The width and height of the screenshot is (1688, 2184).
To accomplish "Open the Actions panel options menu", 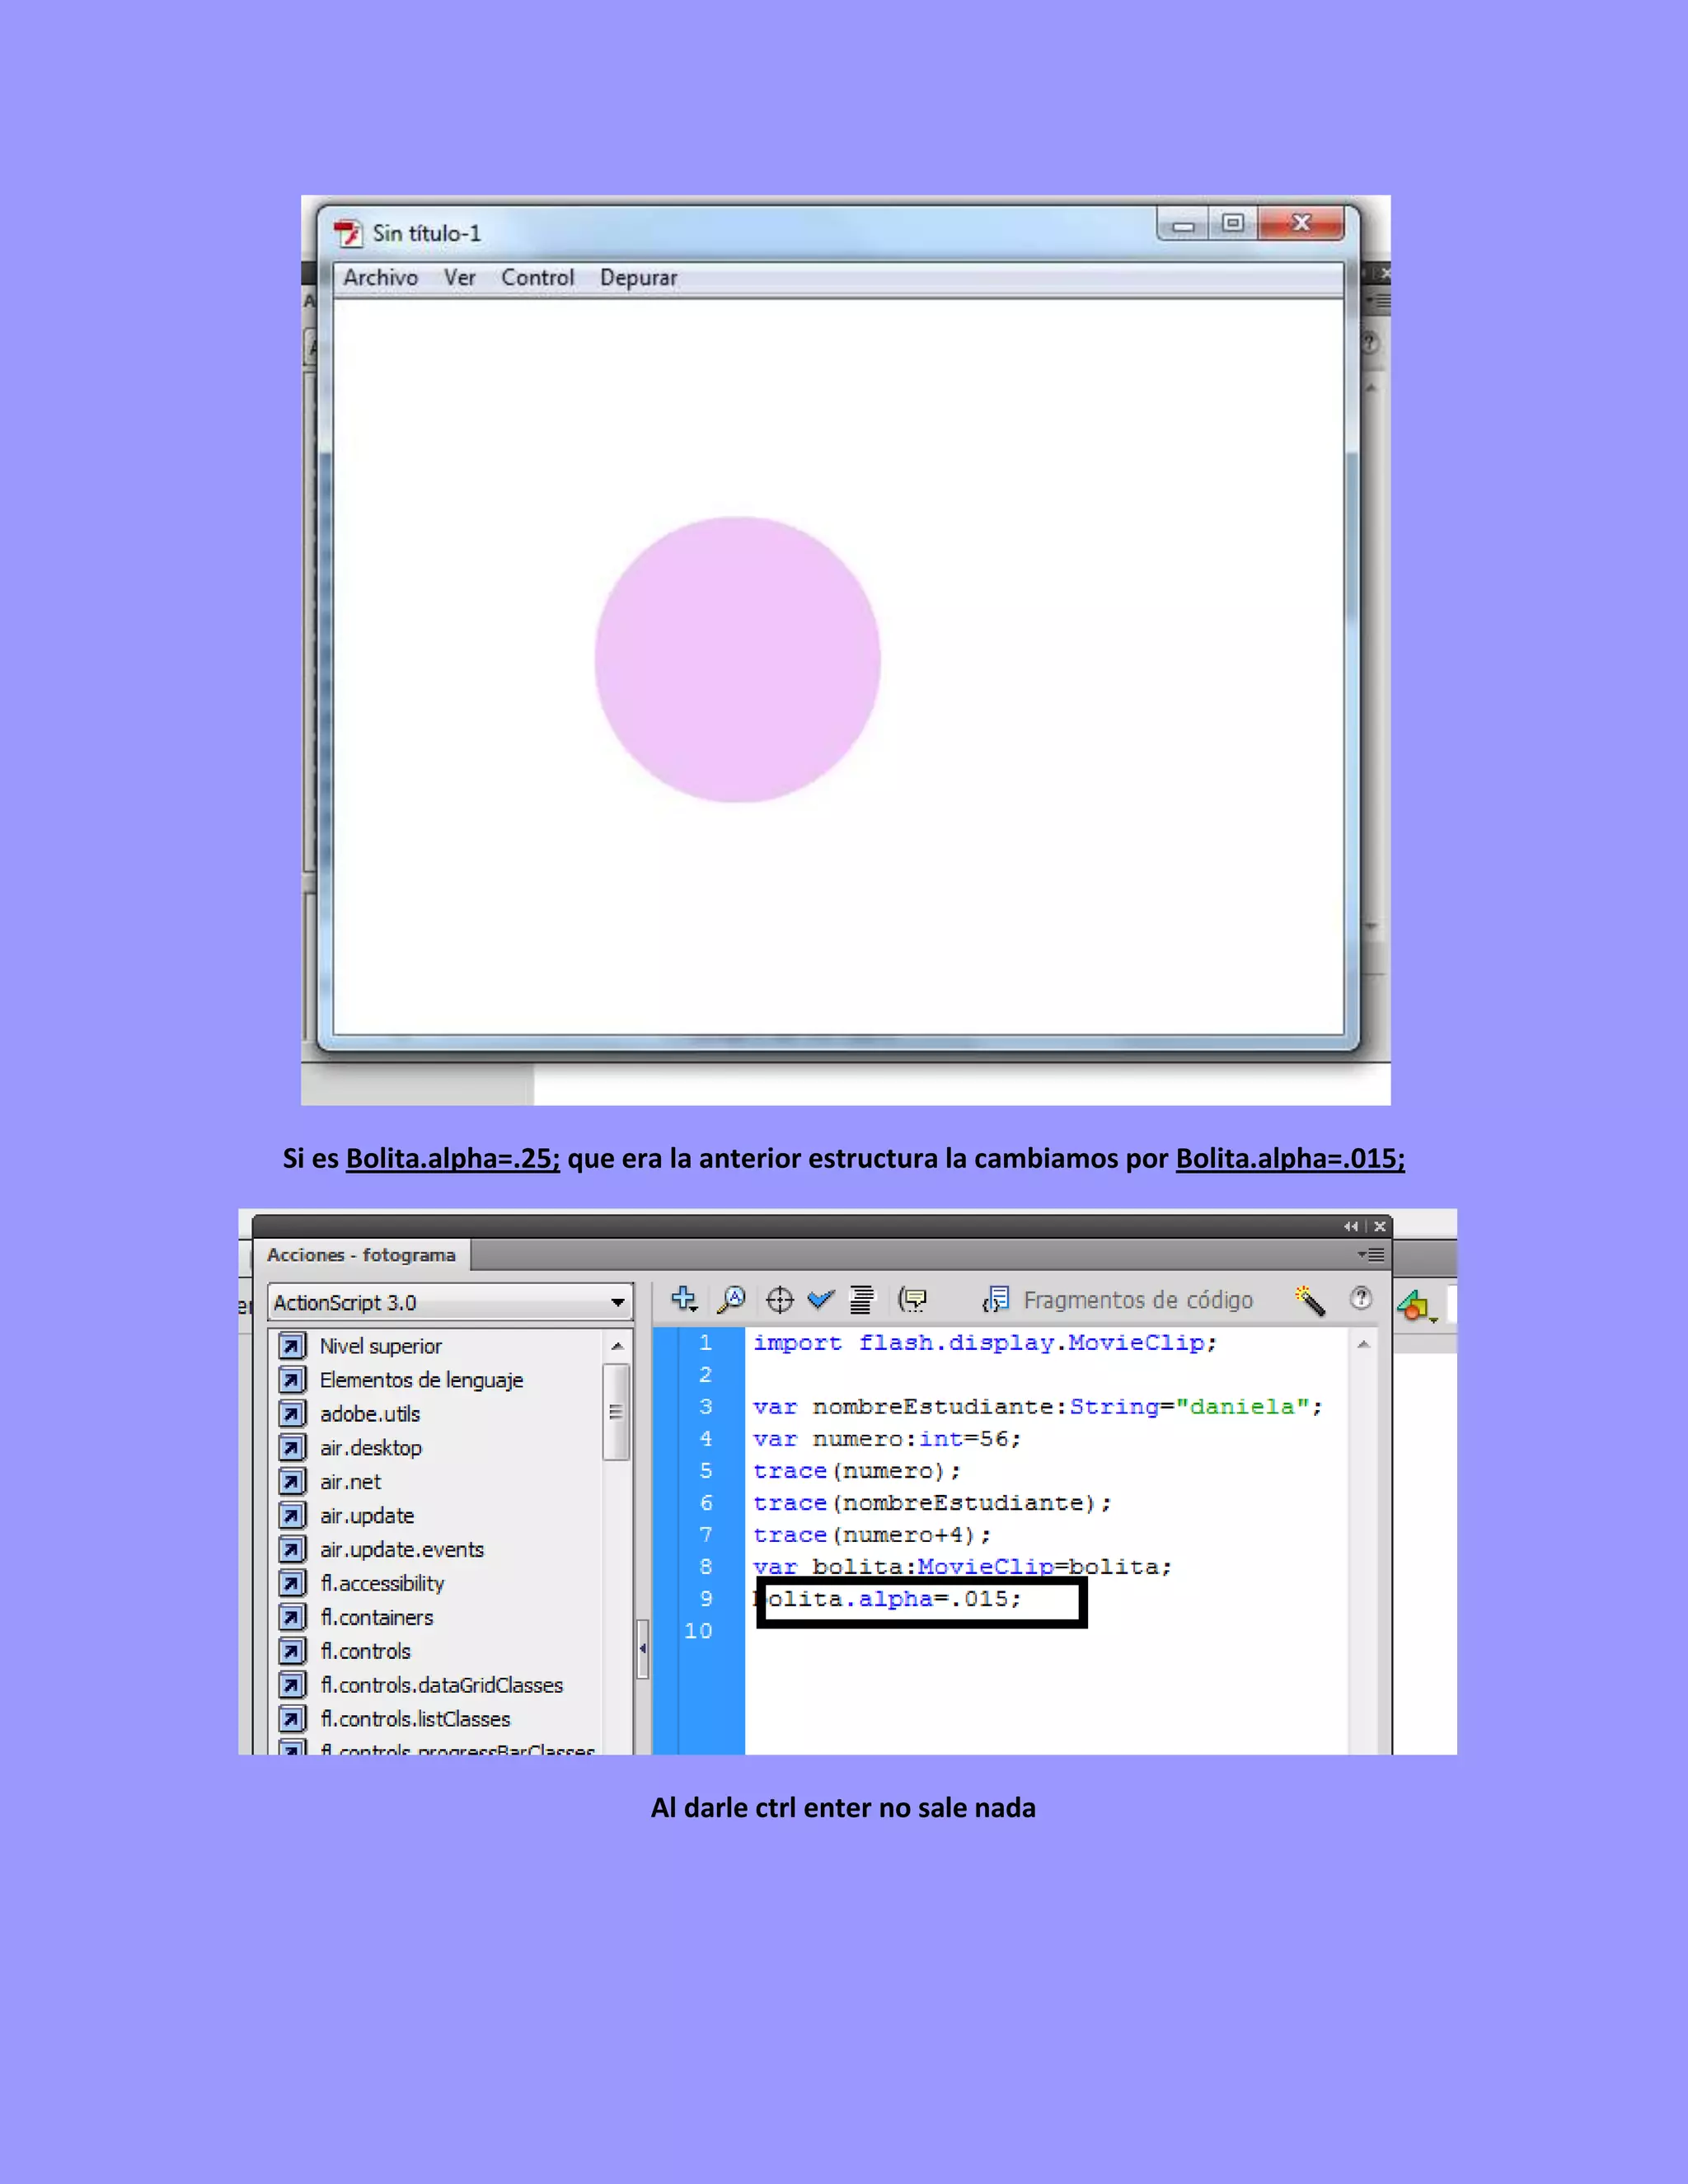I will (x=1371, y=1254).
